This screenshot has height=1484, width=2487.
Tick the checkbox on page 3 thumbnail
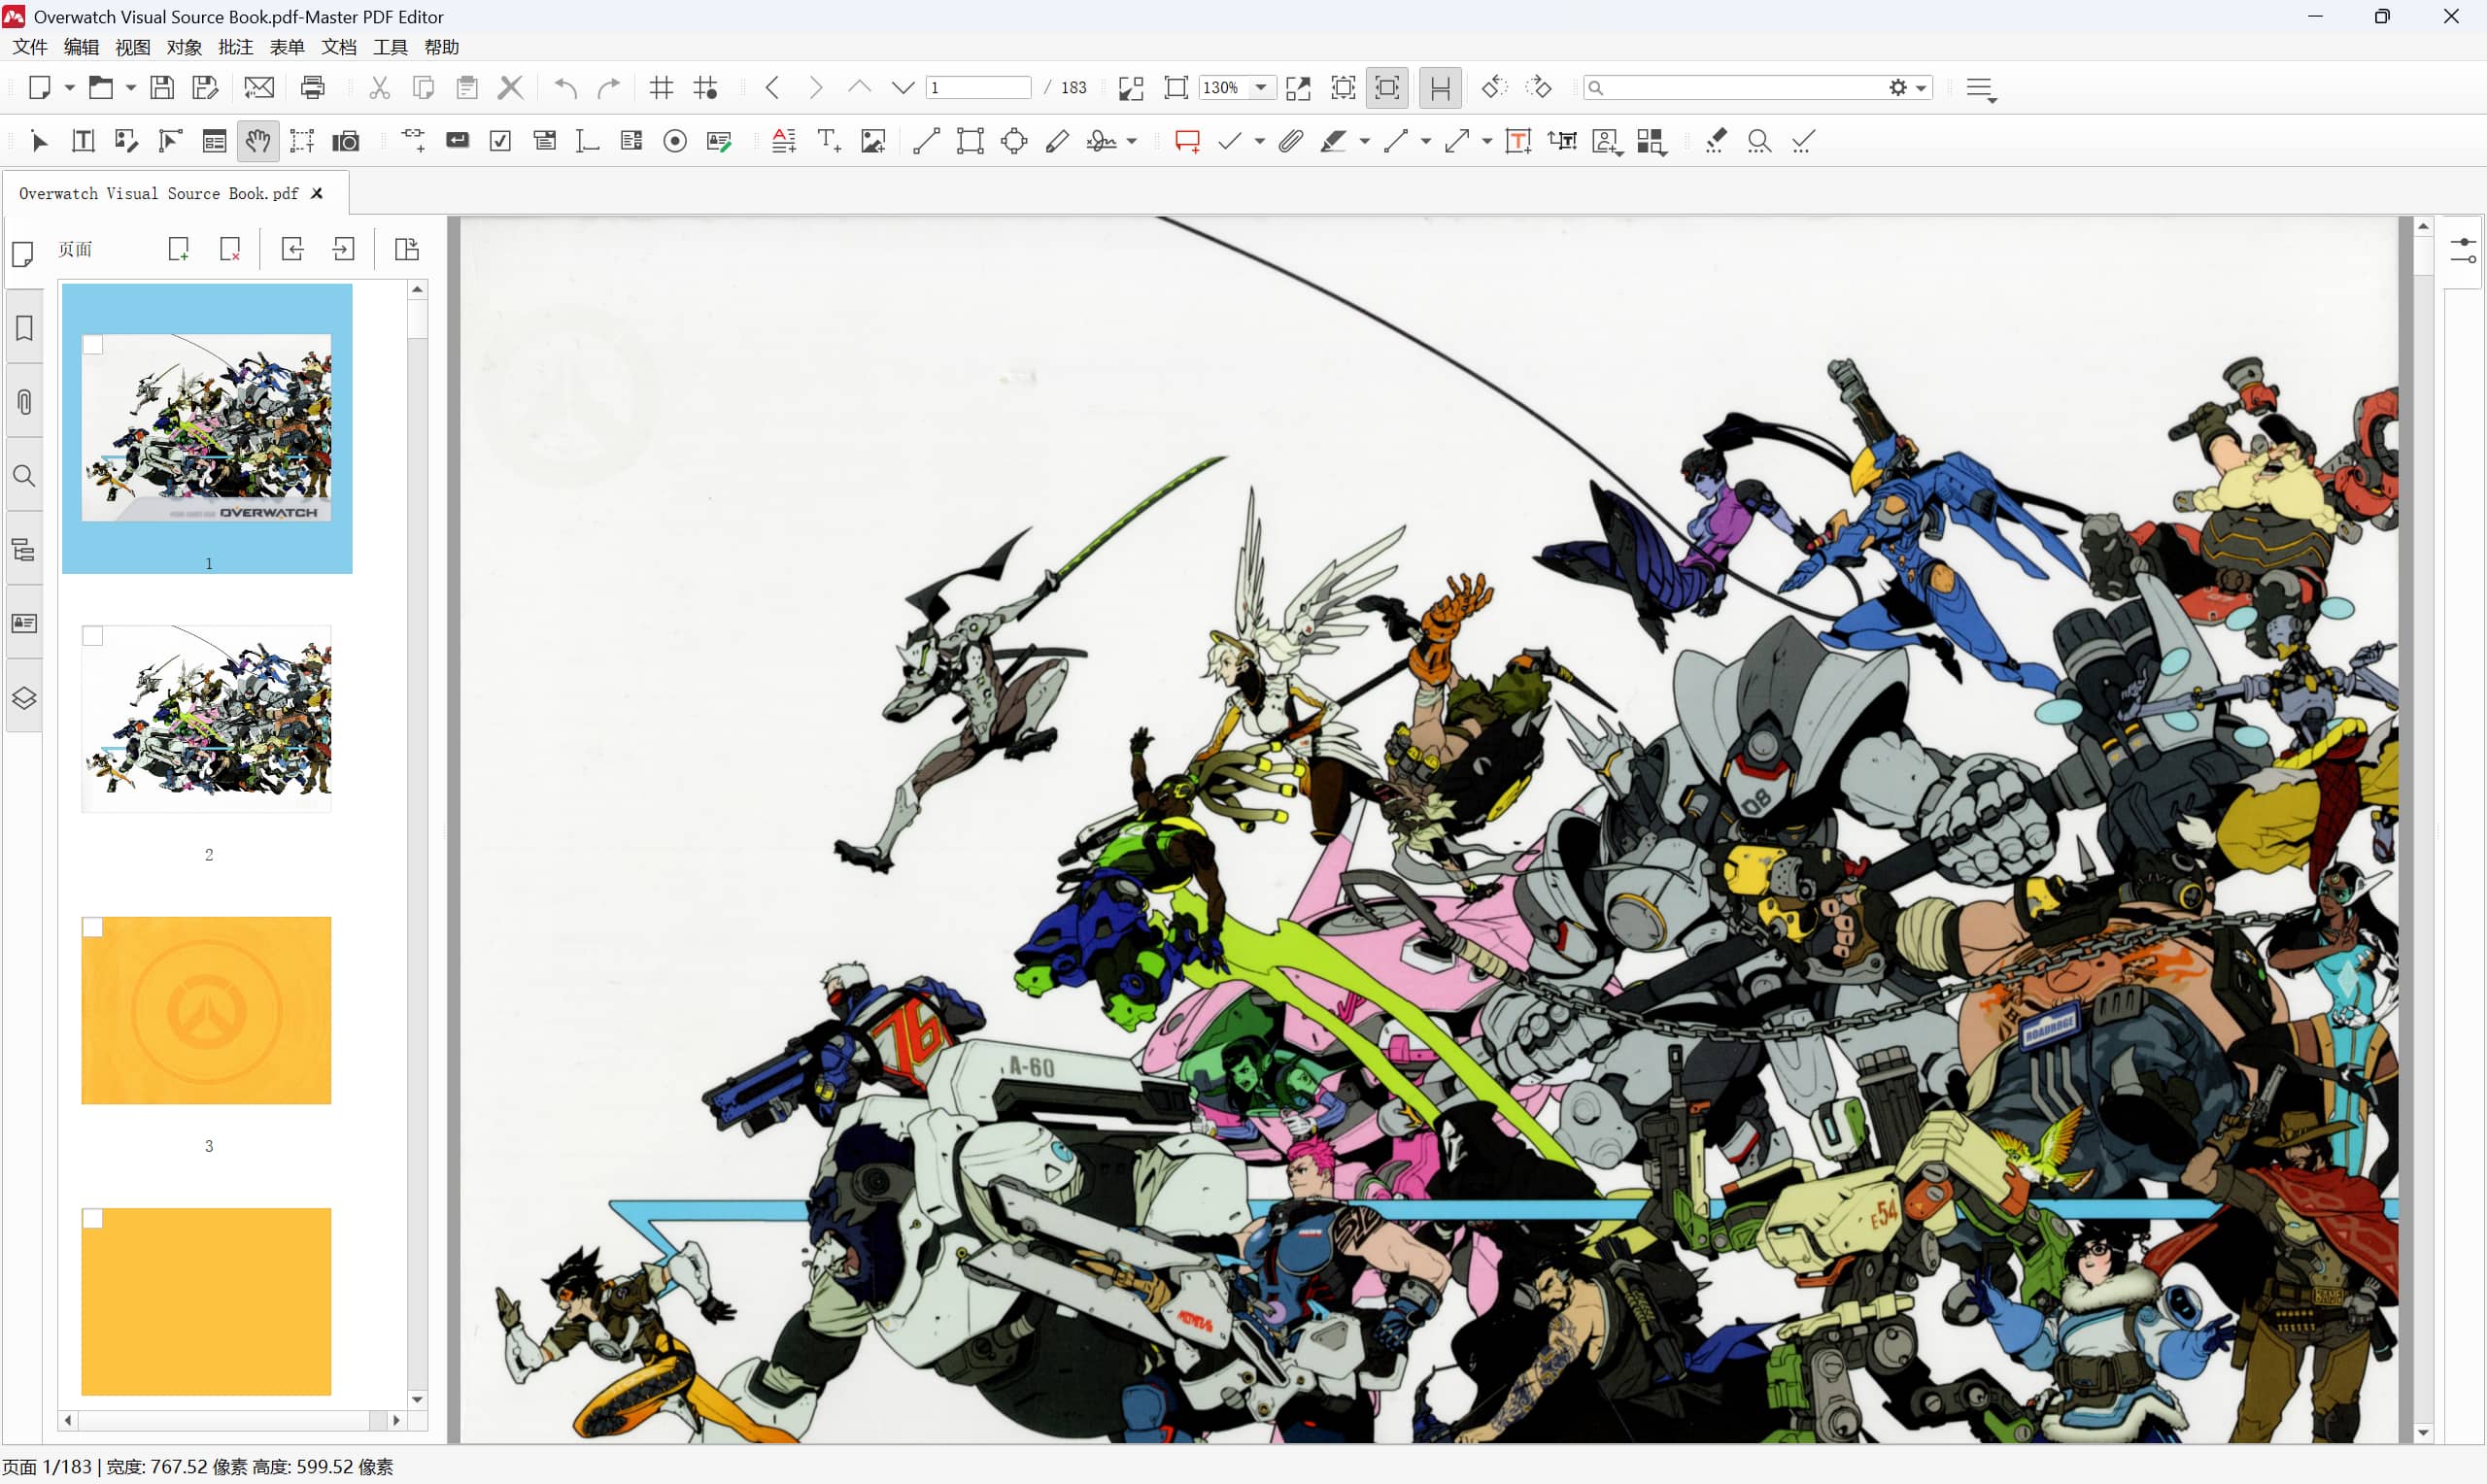coord(93,928)
